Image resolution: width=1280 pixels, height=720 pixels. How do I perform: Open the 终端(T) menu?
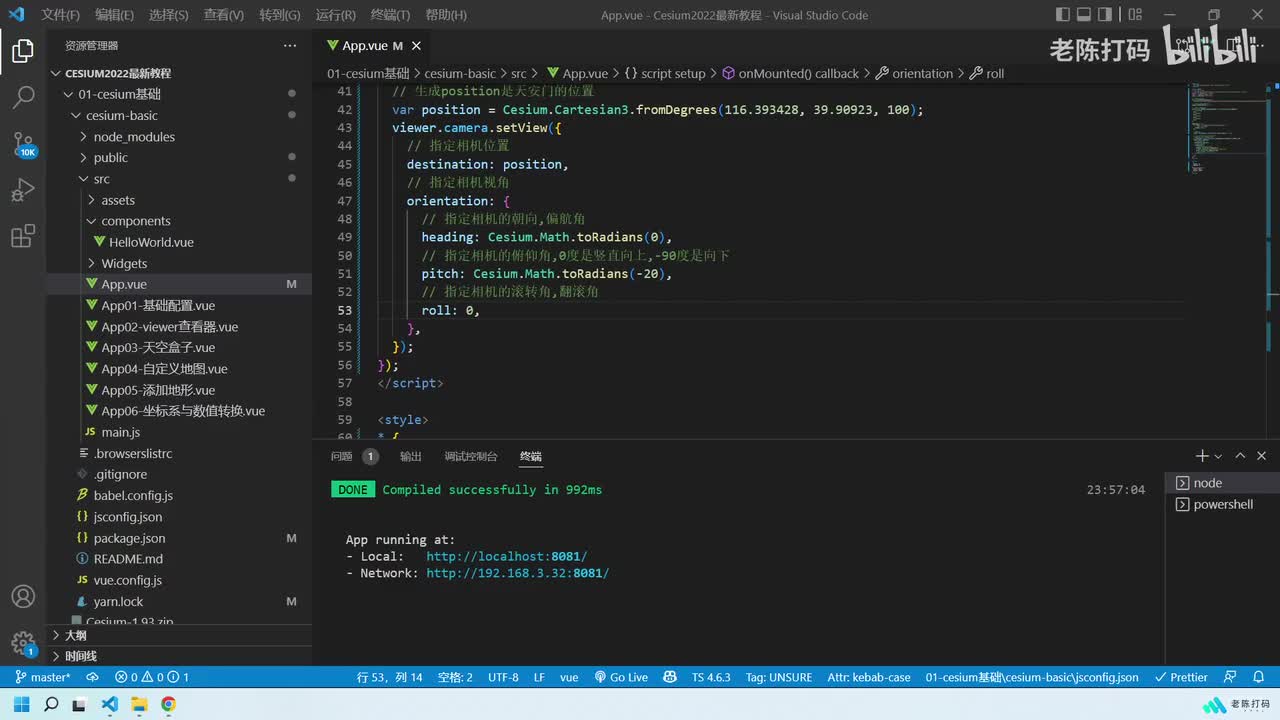390,15
